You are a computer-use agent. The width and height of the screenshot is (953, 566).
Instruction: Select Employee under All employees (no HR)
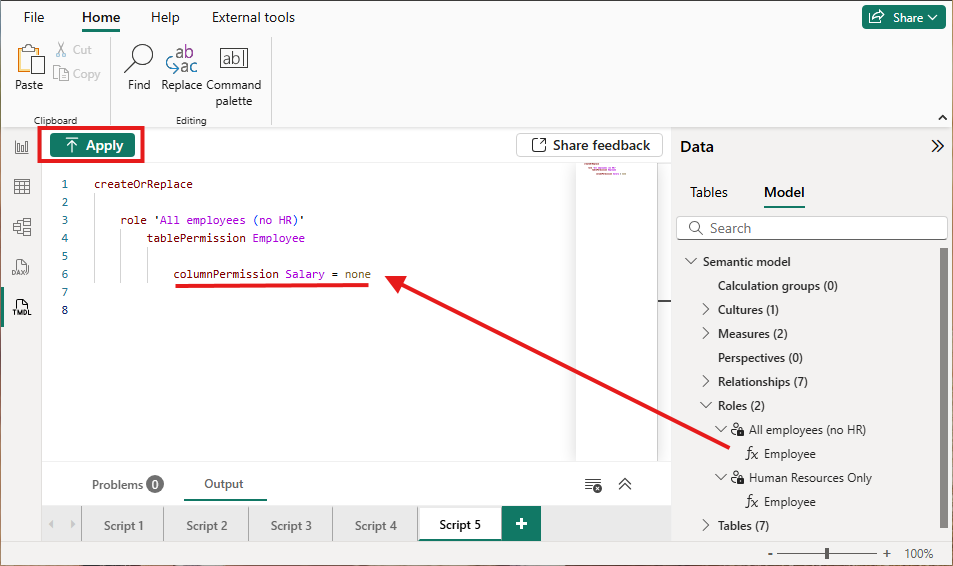tap(790, 454)
